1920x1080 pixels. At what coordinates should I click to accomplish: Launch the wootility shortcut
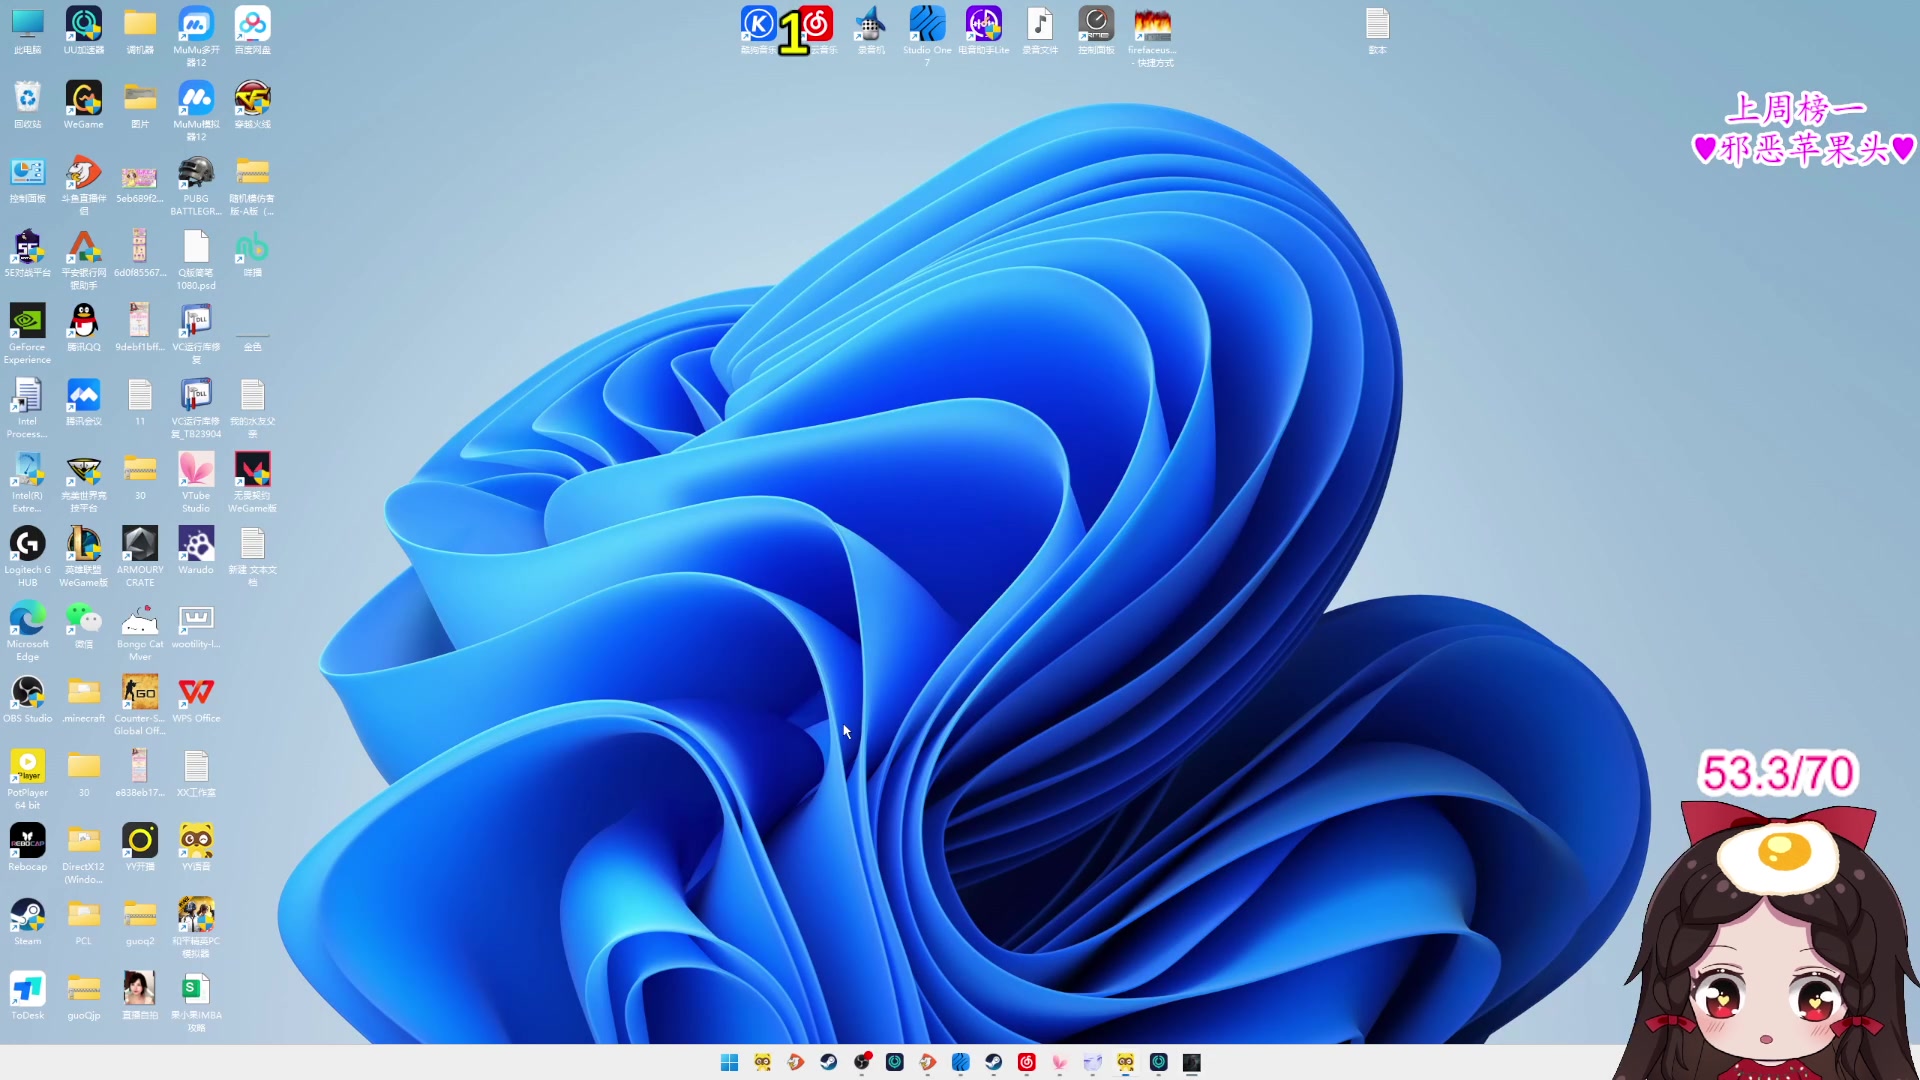click(x=196, y=625)
